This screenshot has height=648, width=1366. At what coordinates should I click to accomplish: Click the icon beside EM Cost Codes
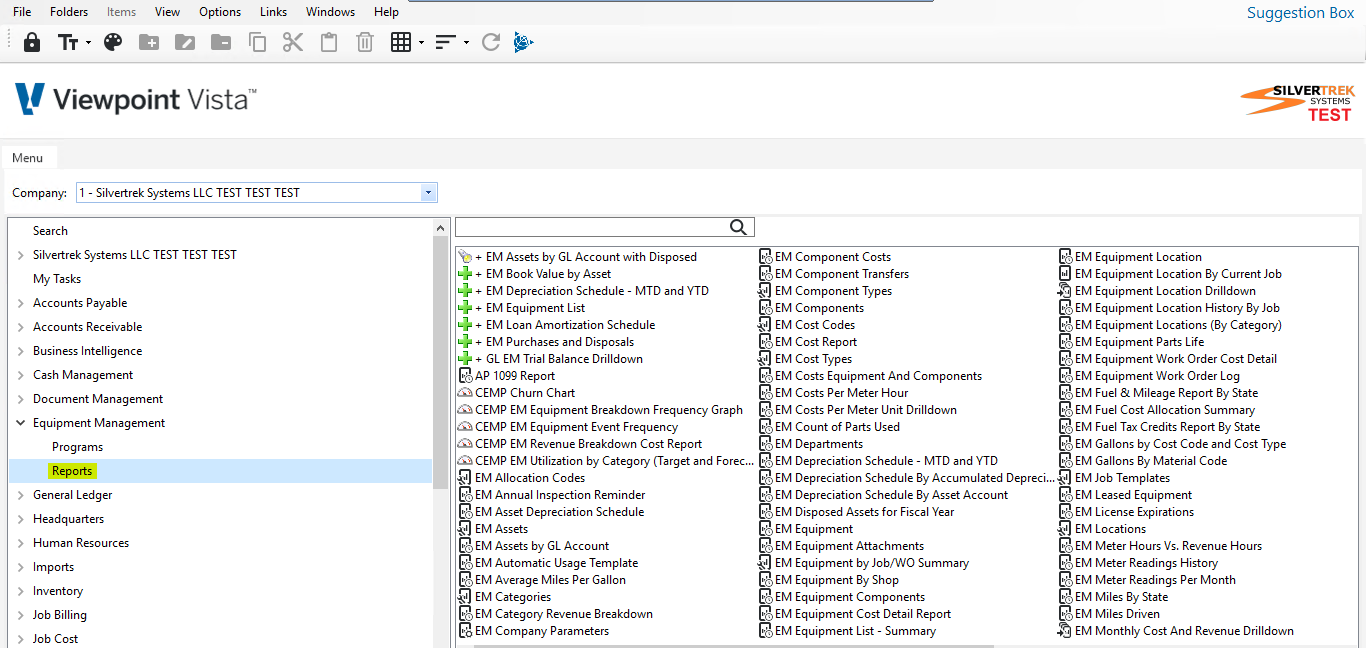click(765, 325)
